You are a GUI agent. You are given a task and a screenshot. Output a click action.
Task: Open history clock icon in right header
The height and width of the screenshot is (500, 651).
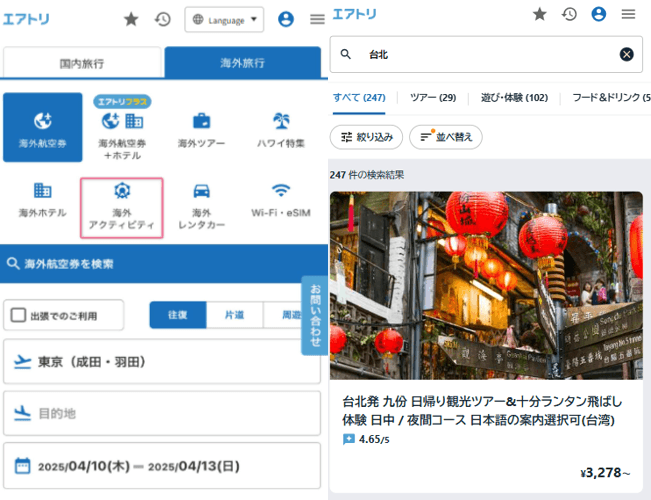click(569, 15)
